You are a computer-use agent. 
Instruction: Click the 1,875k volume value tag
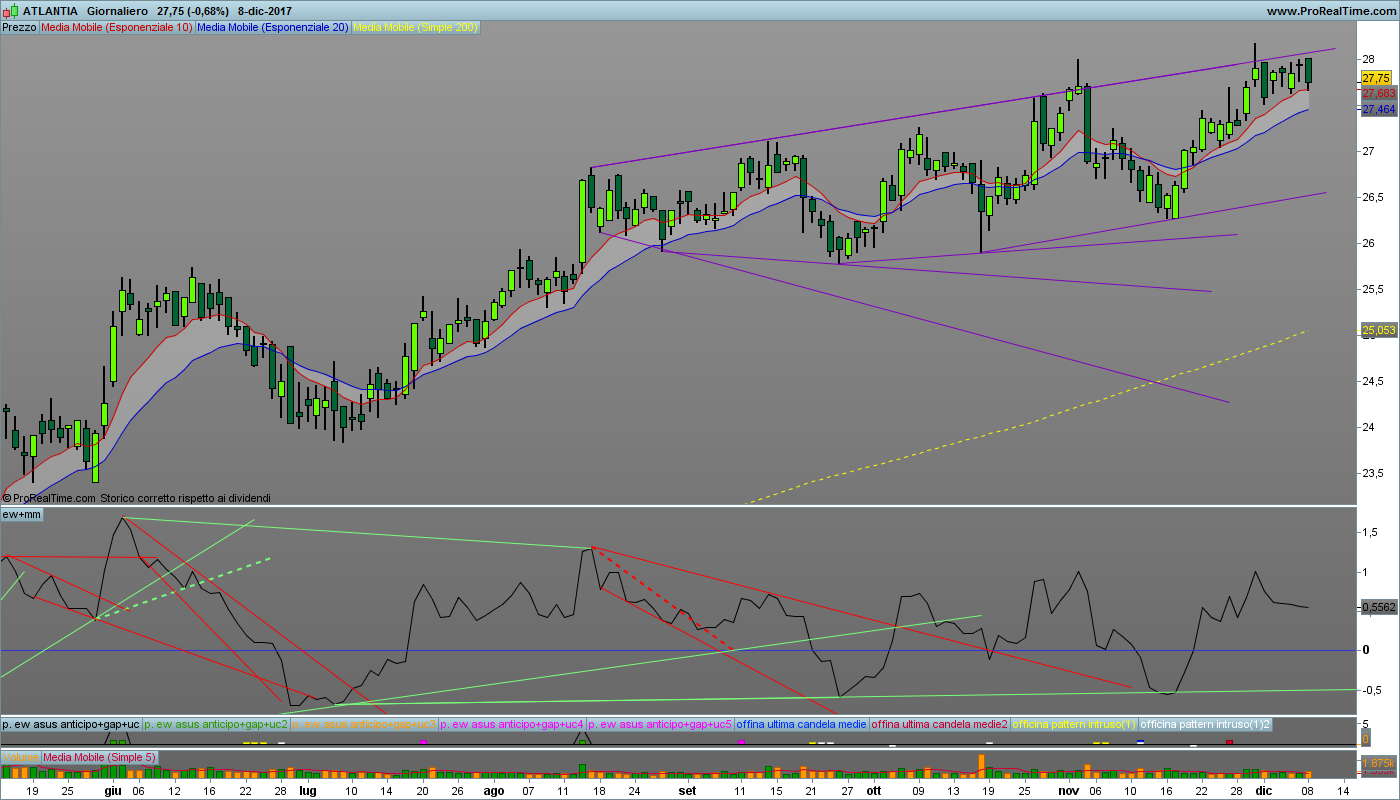[x=1379, y=763]
